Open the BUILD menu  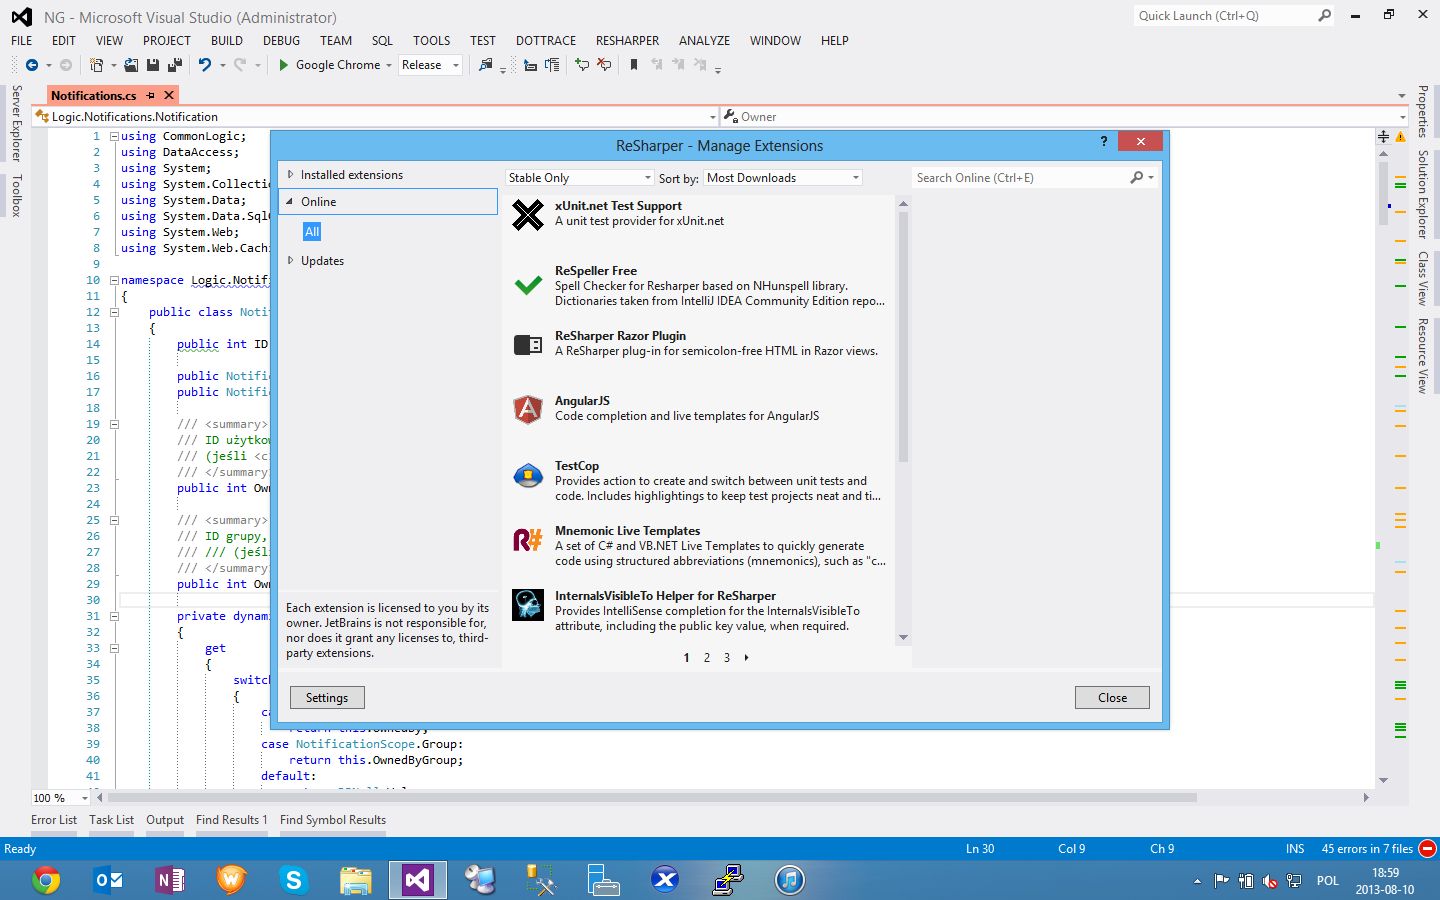coord(227,41)
